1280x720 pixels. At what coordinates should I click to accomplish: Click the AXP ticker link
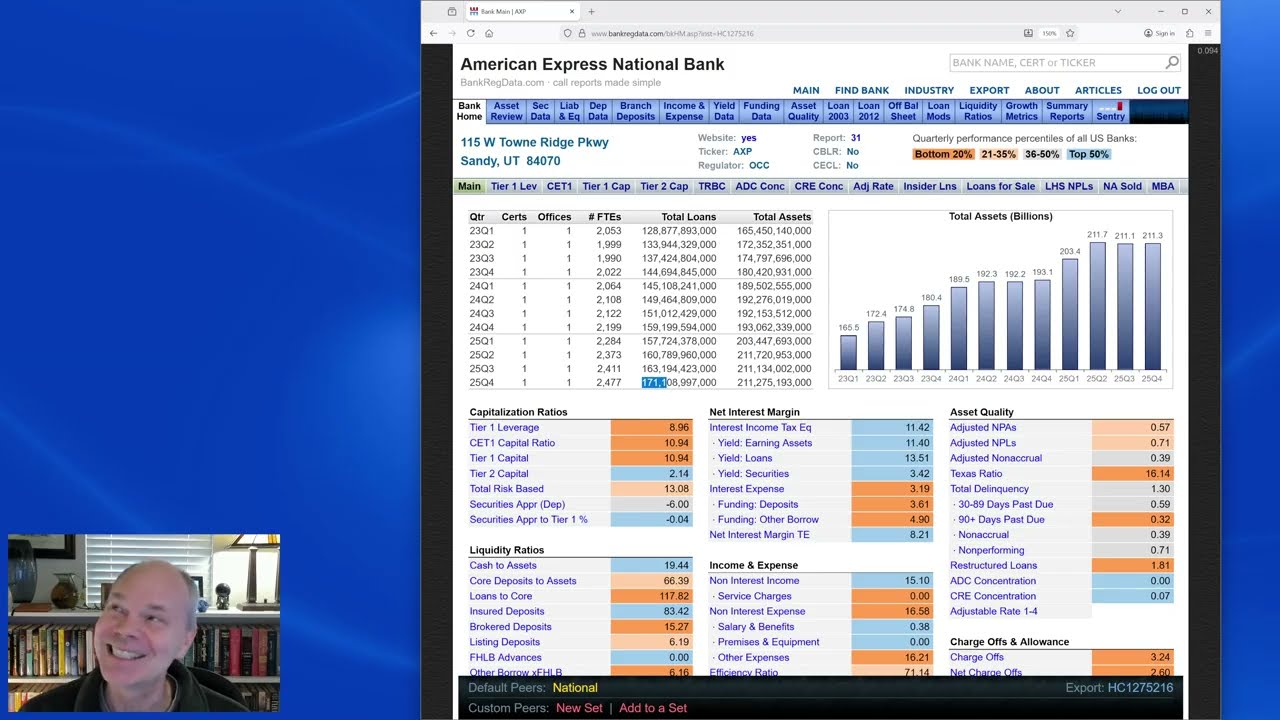point(742,152)
